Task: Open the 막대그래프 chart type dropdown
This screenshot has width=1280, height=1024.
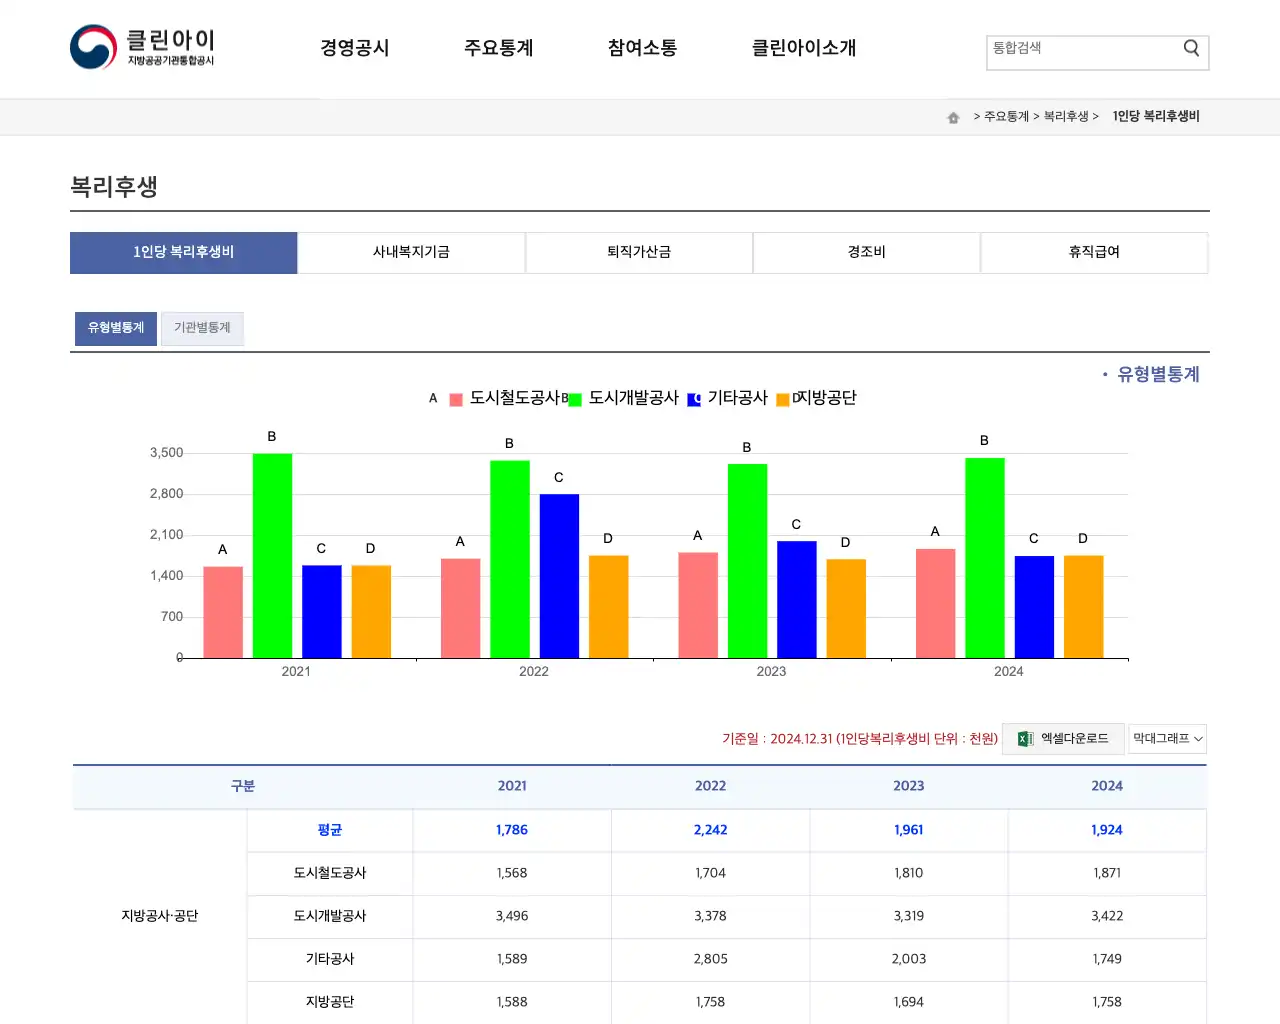Action: [1166, 739]
